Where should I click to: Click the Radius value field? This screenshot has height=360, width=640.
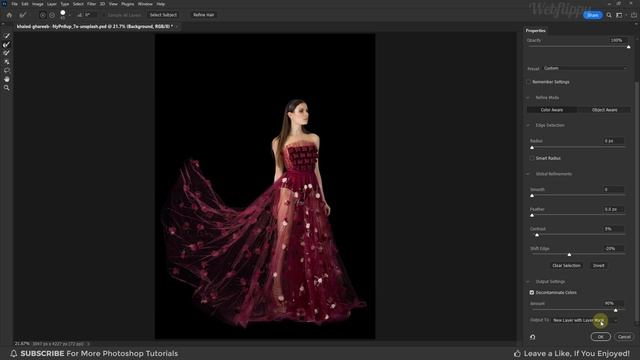(613, 141)
